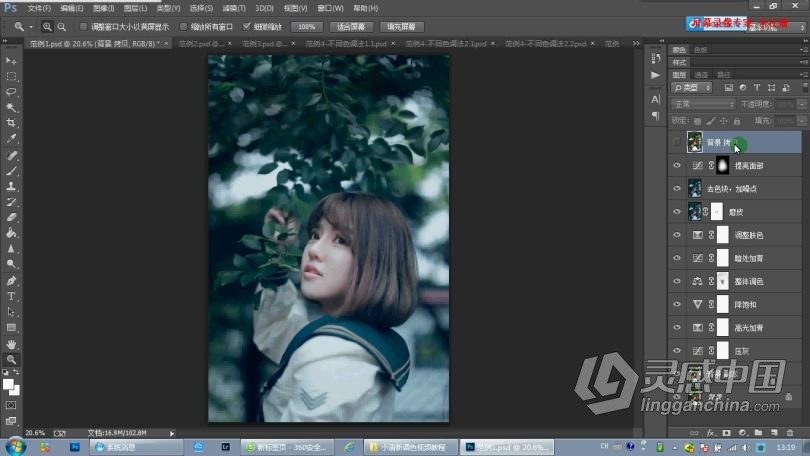
Task: Select the Horizontal Type tool
Action: pos(11,296)
